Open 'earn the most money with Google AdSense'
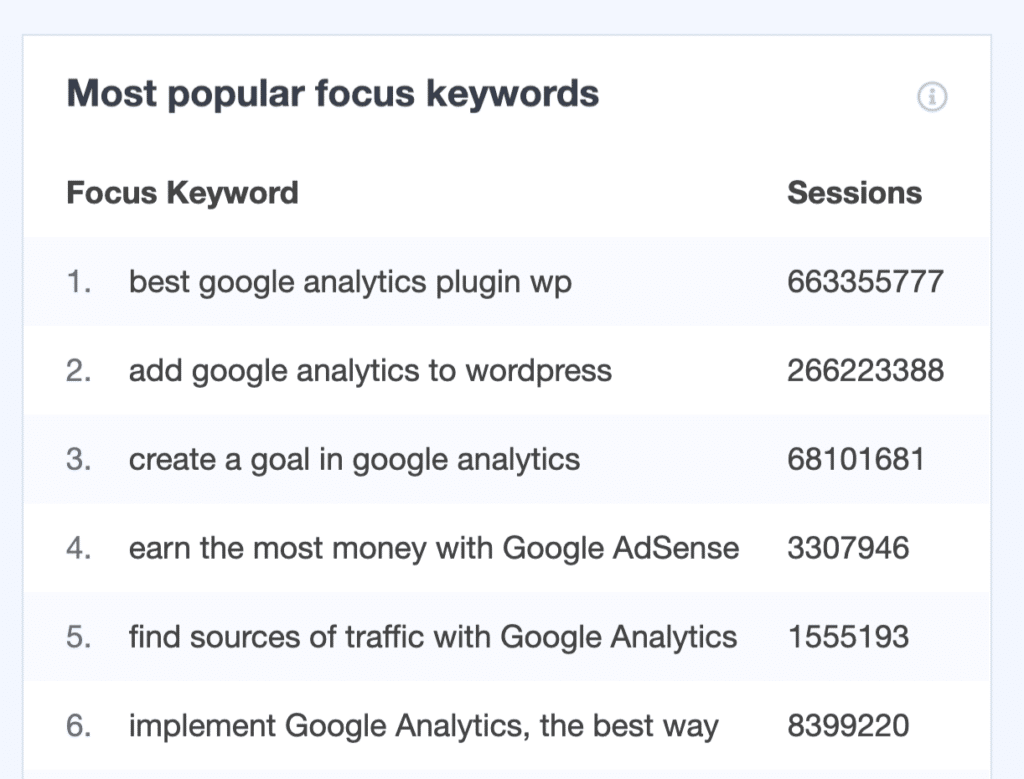Image resolution: width=1024 pixels, height=779 pixels. (434, 548)
